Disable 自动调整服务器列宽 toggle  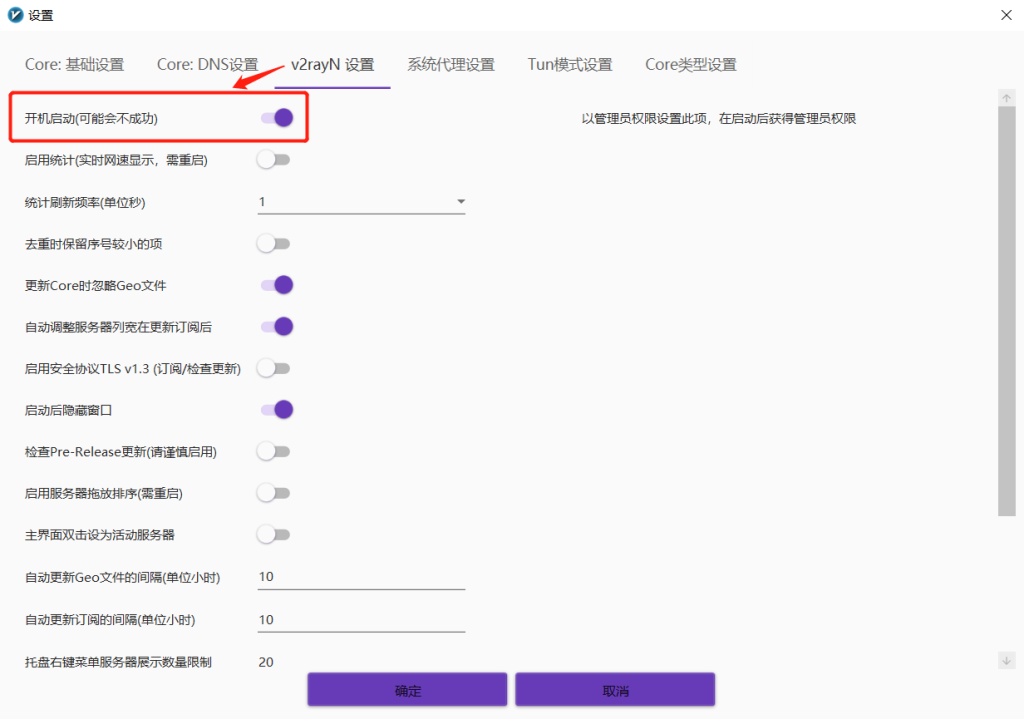[x=276, y=327]
